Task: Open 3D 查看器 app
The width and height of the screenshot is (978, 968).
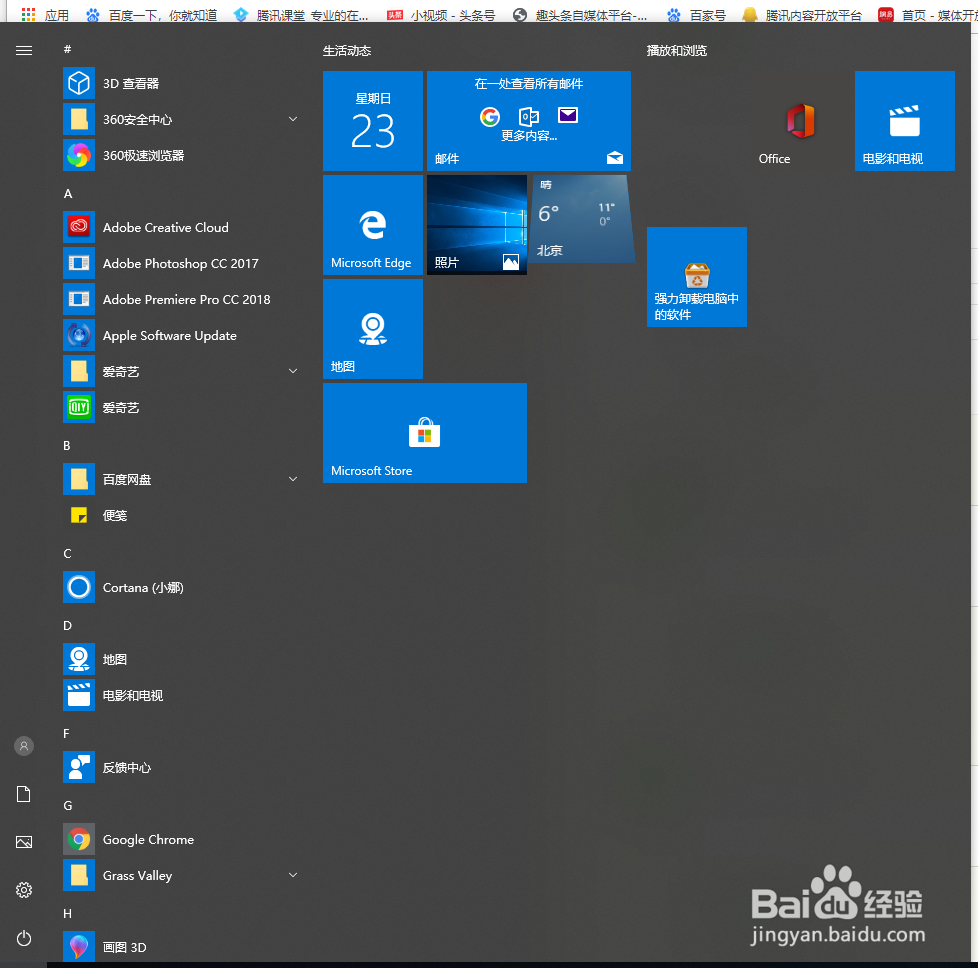Action: (x=181, y=84)
